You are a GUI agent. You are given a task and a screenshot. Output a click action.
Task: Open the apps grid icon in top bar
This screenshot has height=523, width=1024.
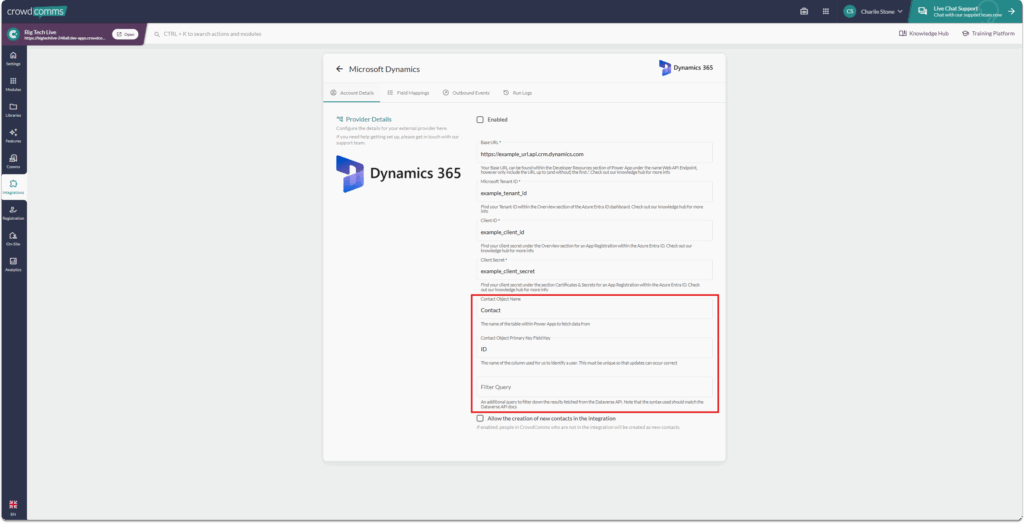click(804, 11)
